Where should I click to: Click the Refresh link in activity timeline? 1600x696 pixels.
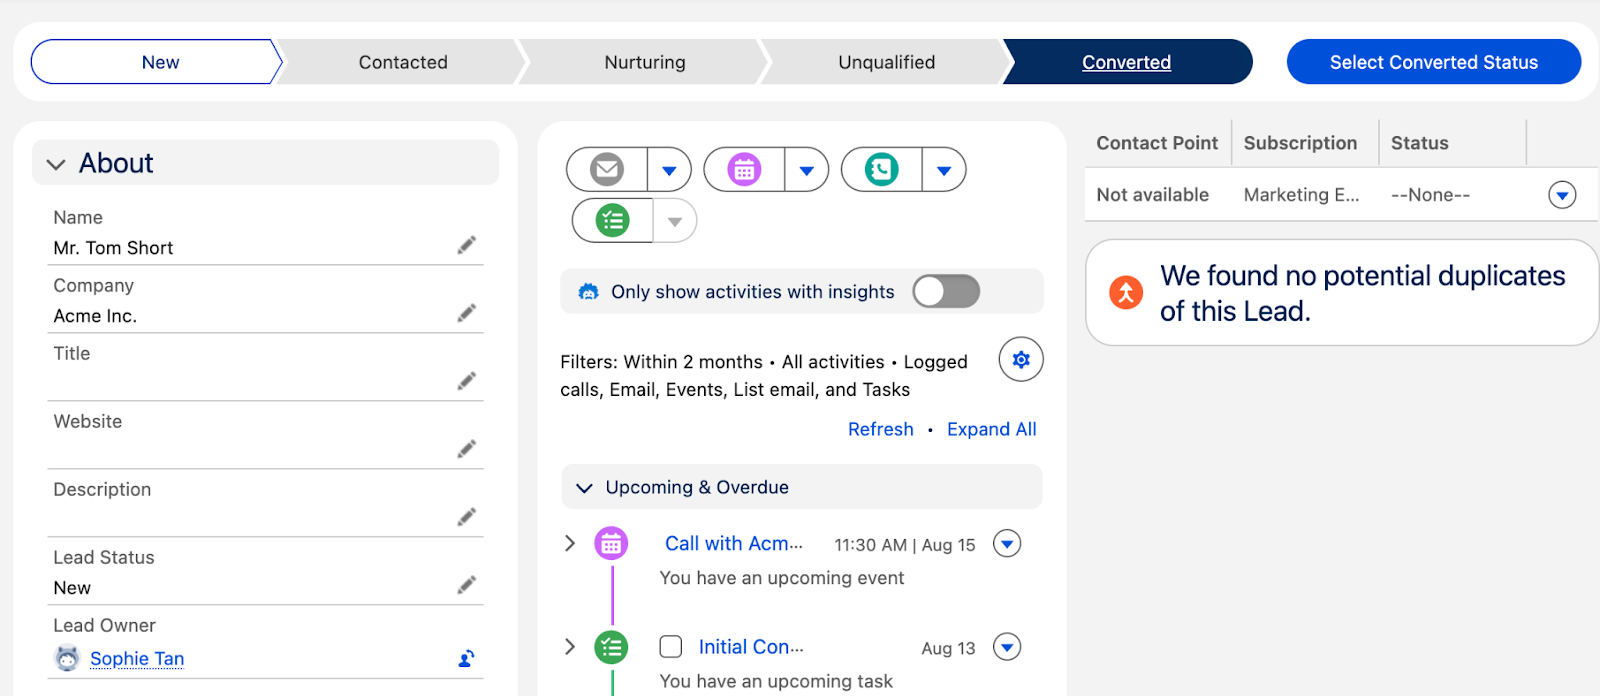tap(880, 428)
